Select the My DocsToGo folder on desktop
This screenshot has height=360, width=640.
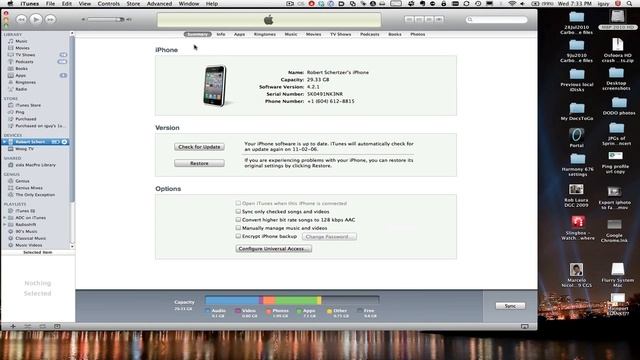(576, 111)
